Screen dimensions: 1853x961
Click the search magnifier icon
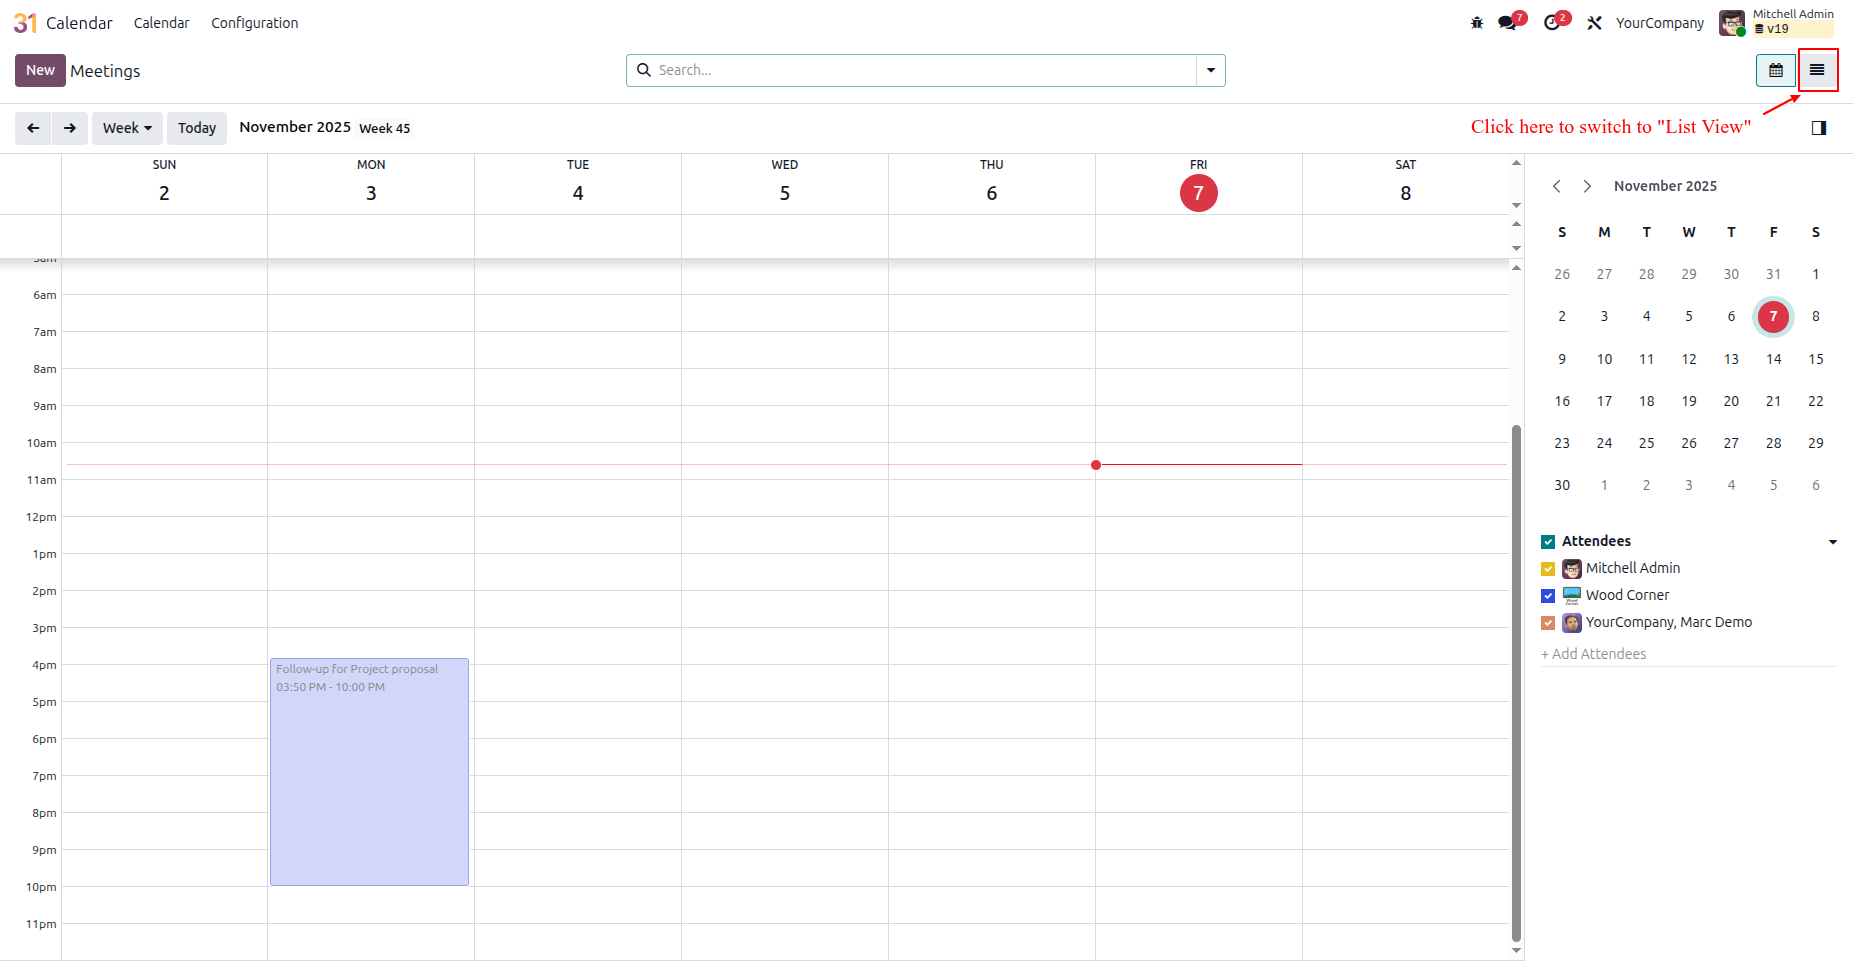pos(644,70)
